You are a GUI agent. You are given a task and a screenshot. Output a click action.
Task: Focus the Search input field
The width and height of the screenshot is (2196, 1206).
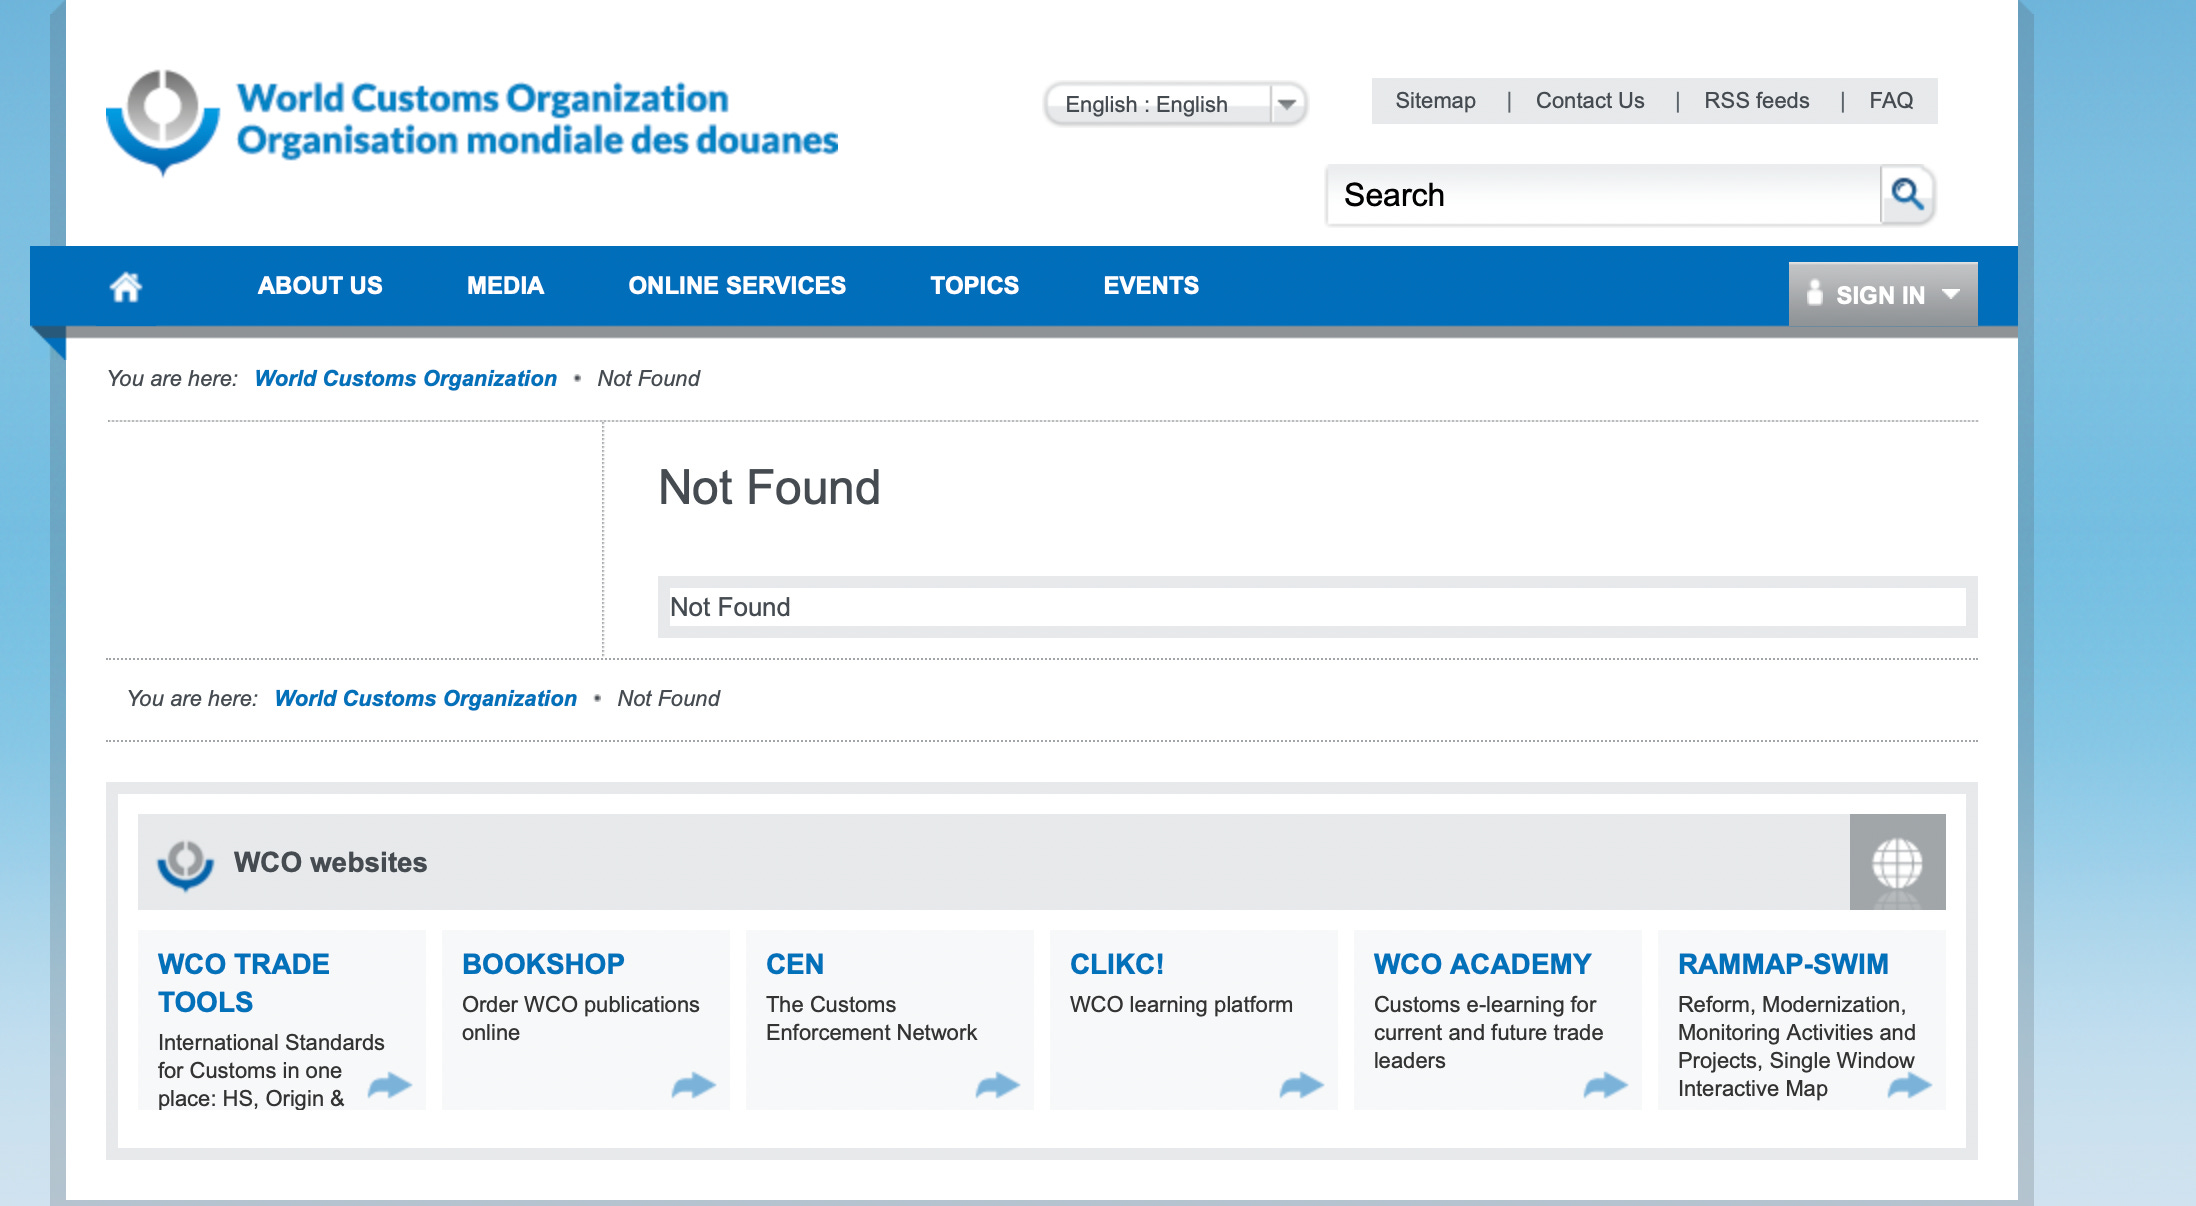click(1603, 195)
